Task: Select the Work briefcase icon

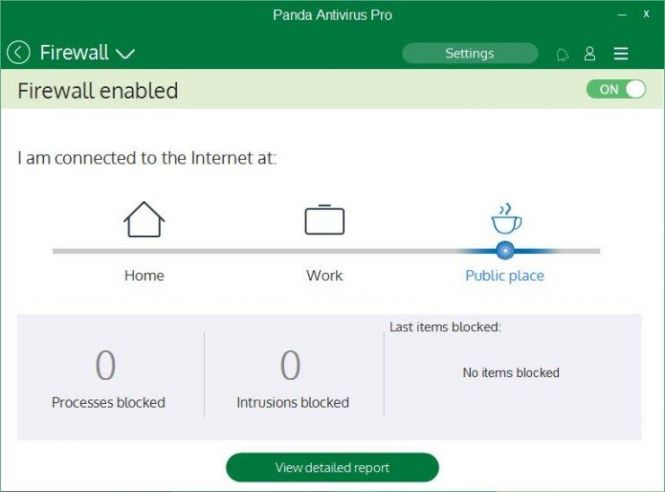Action: [324, 219]
